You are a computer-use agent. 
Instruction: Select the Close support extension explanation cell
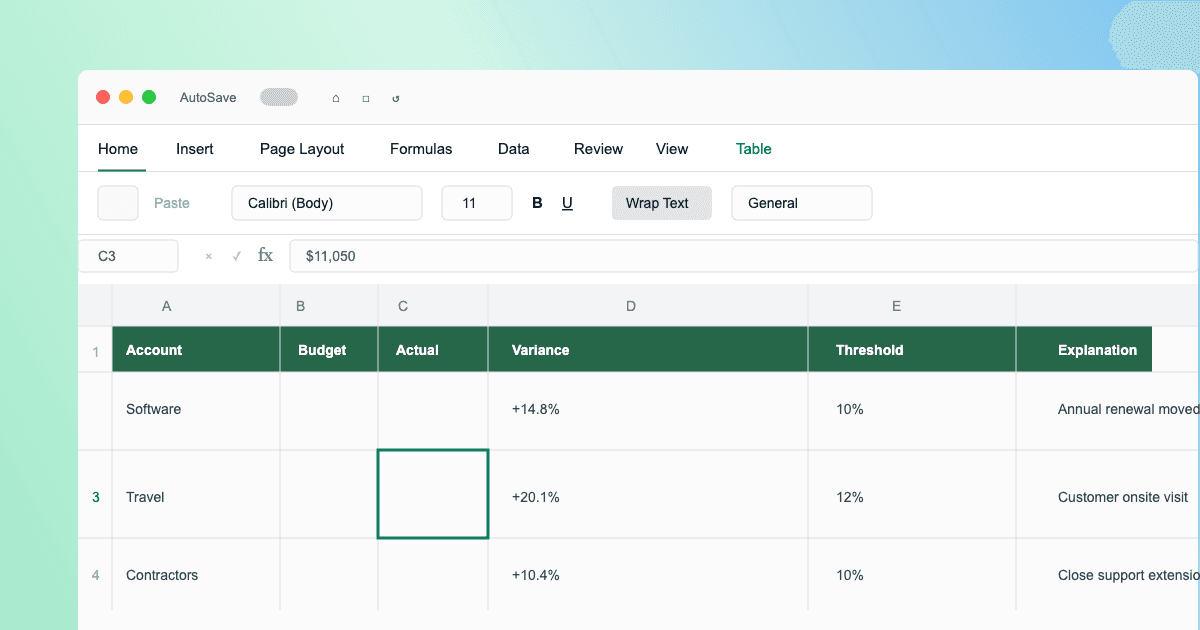point(1108,575)
